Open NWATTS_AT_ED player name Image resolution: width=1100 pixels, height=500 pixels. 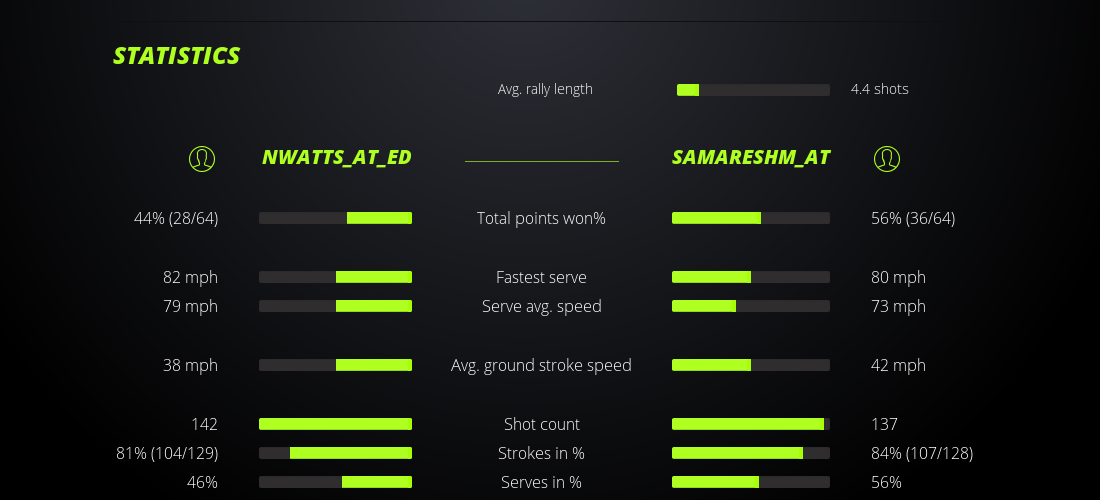coord(336,158)
